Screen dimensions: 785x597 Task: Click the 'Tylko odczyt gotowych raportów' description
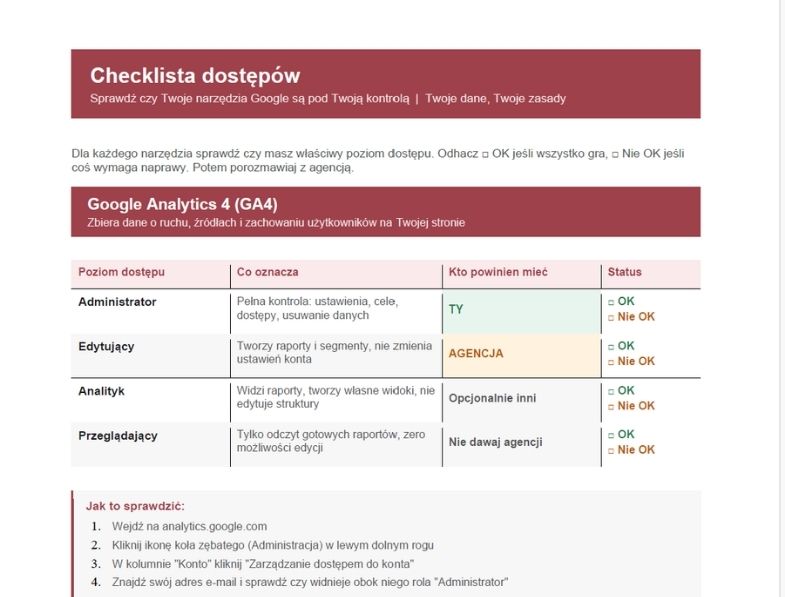click(331, 441)
